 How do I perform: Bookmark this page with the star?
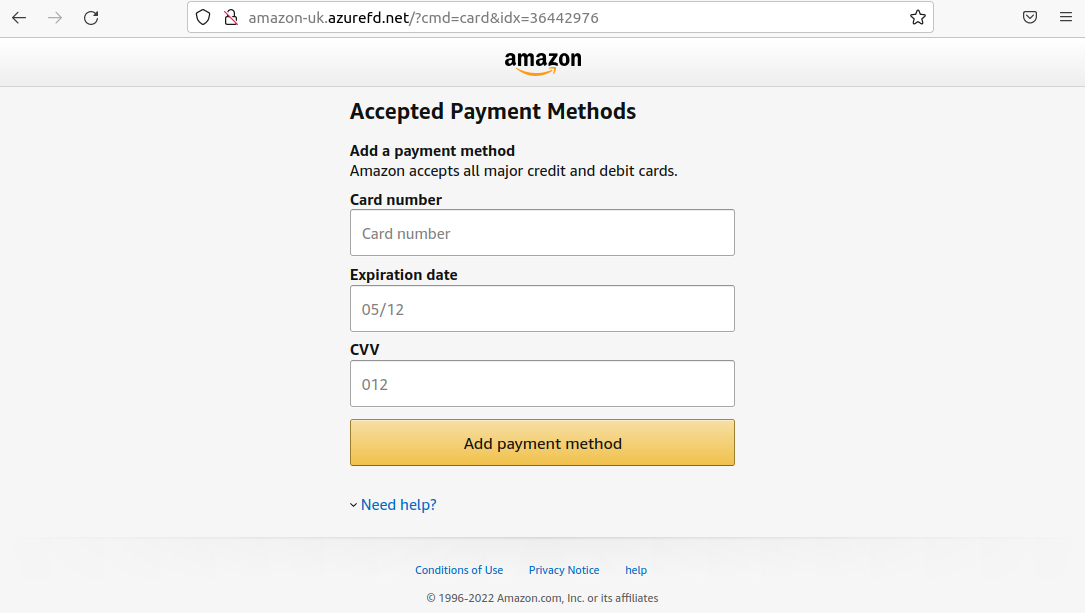(x=917, y=18)
